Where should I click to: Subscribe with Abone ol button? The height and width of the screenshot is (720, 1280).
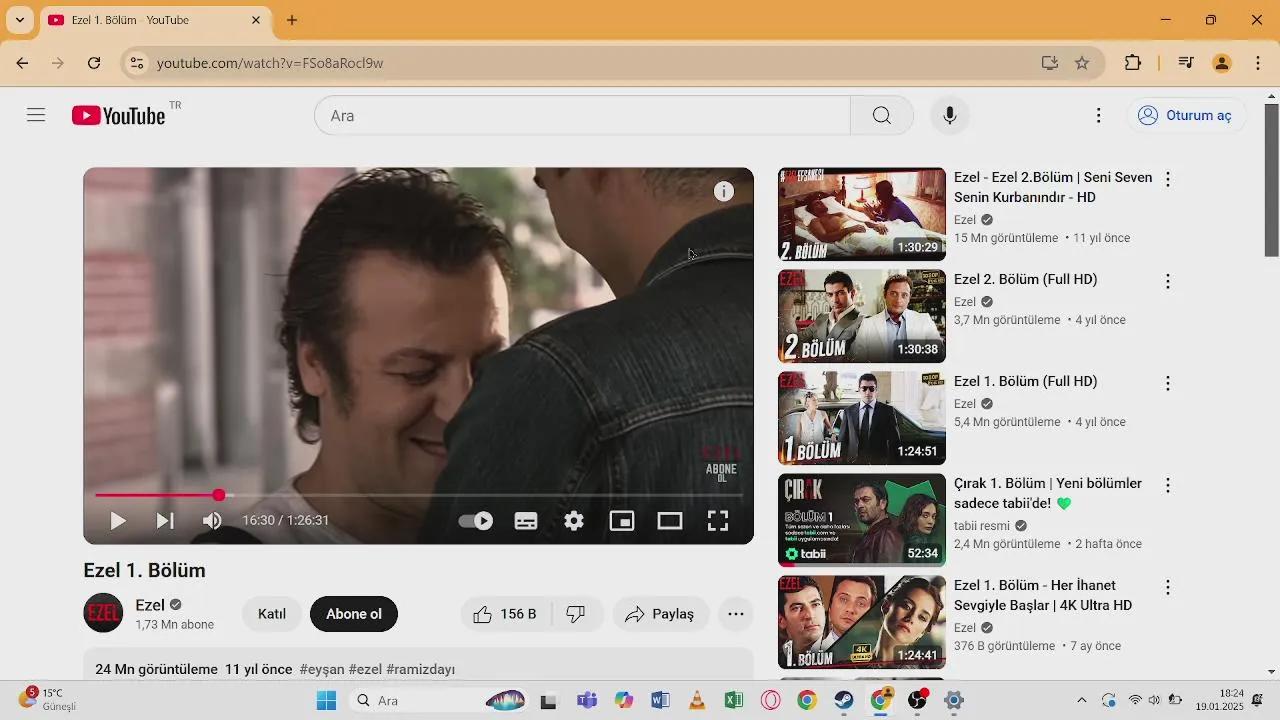point(354,614)
